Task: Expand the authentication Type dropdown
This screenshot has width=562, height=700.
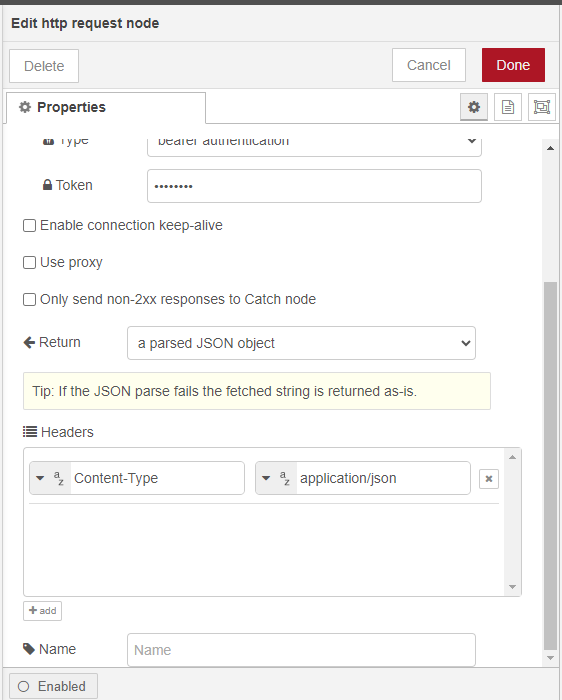Action: coord(314,142)
